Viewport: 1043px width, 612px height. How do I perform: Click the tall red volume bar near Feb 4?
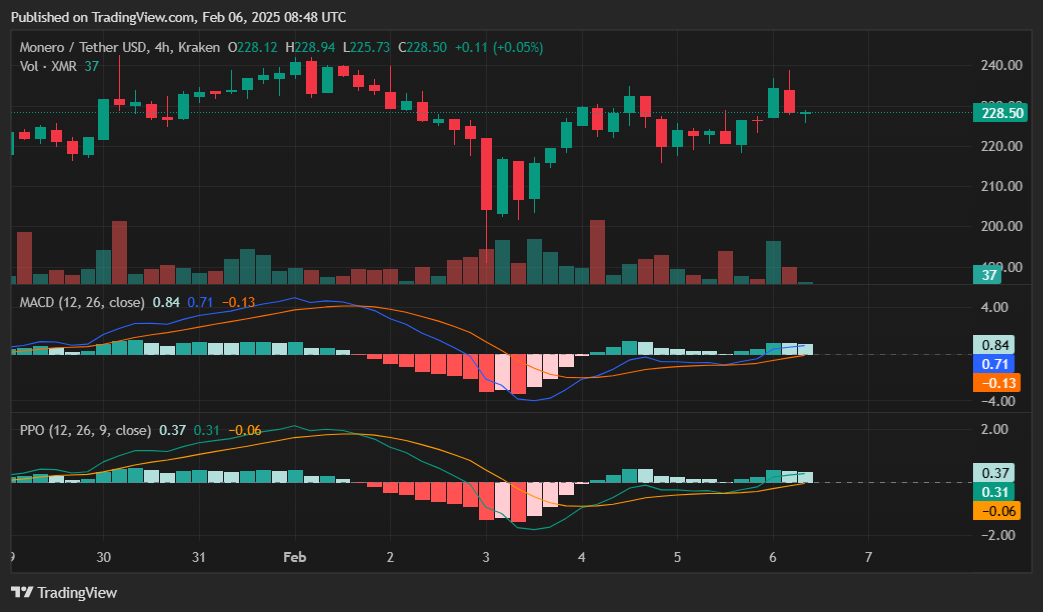(x=598, y=251)
